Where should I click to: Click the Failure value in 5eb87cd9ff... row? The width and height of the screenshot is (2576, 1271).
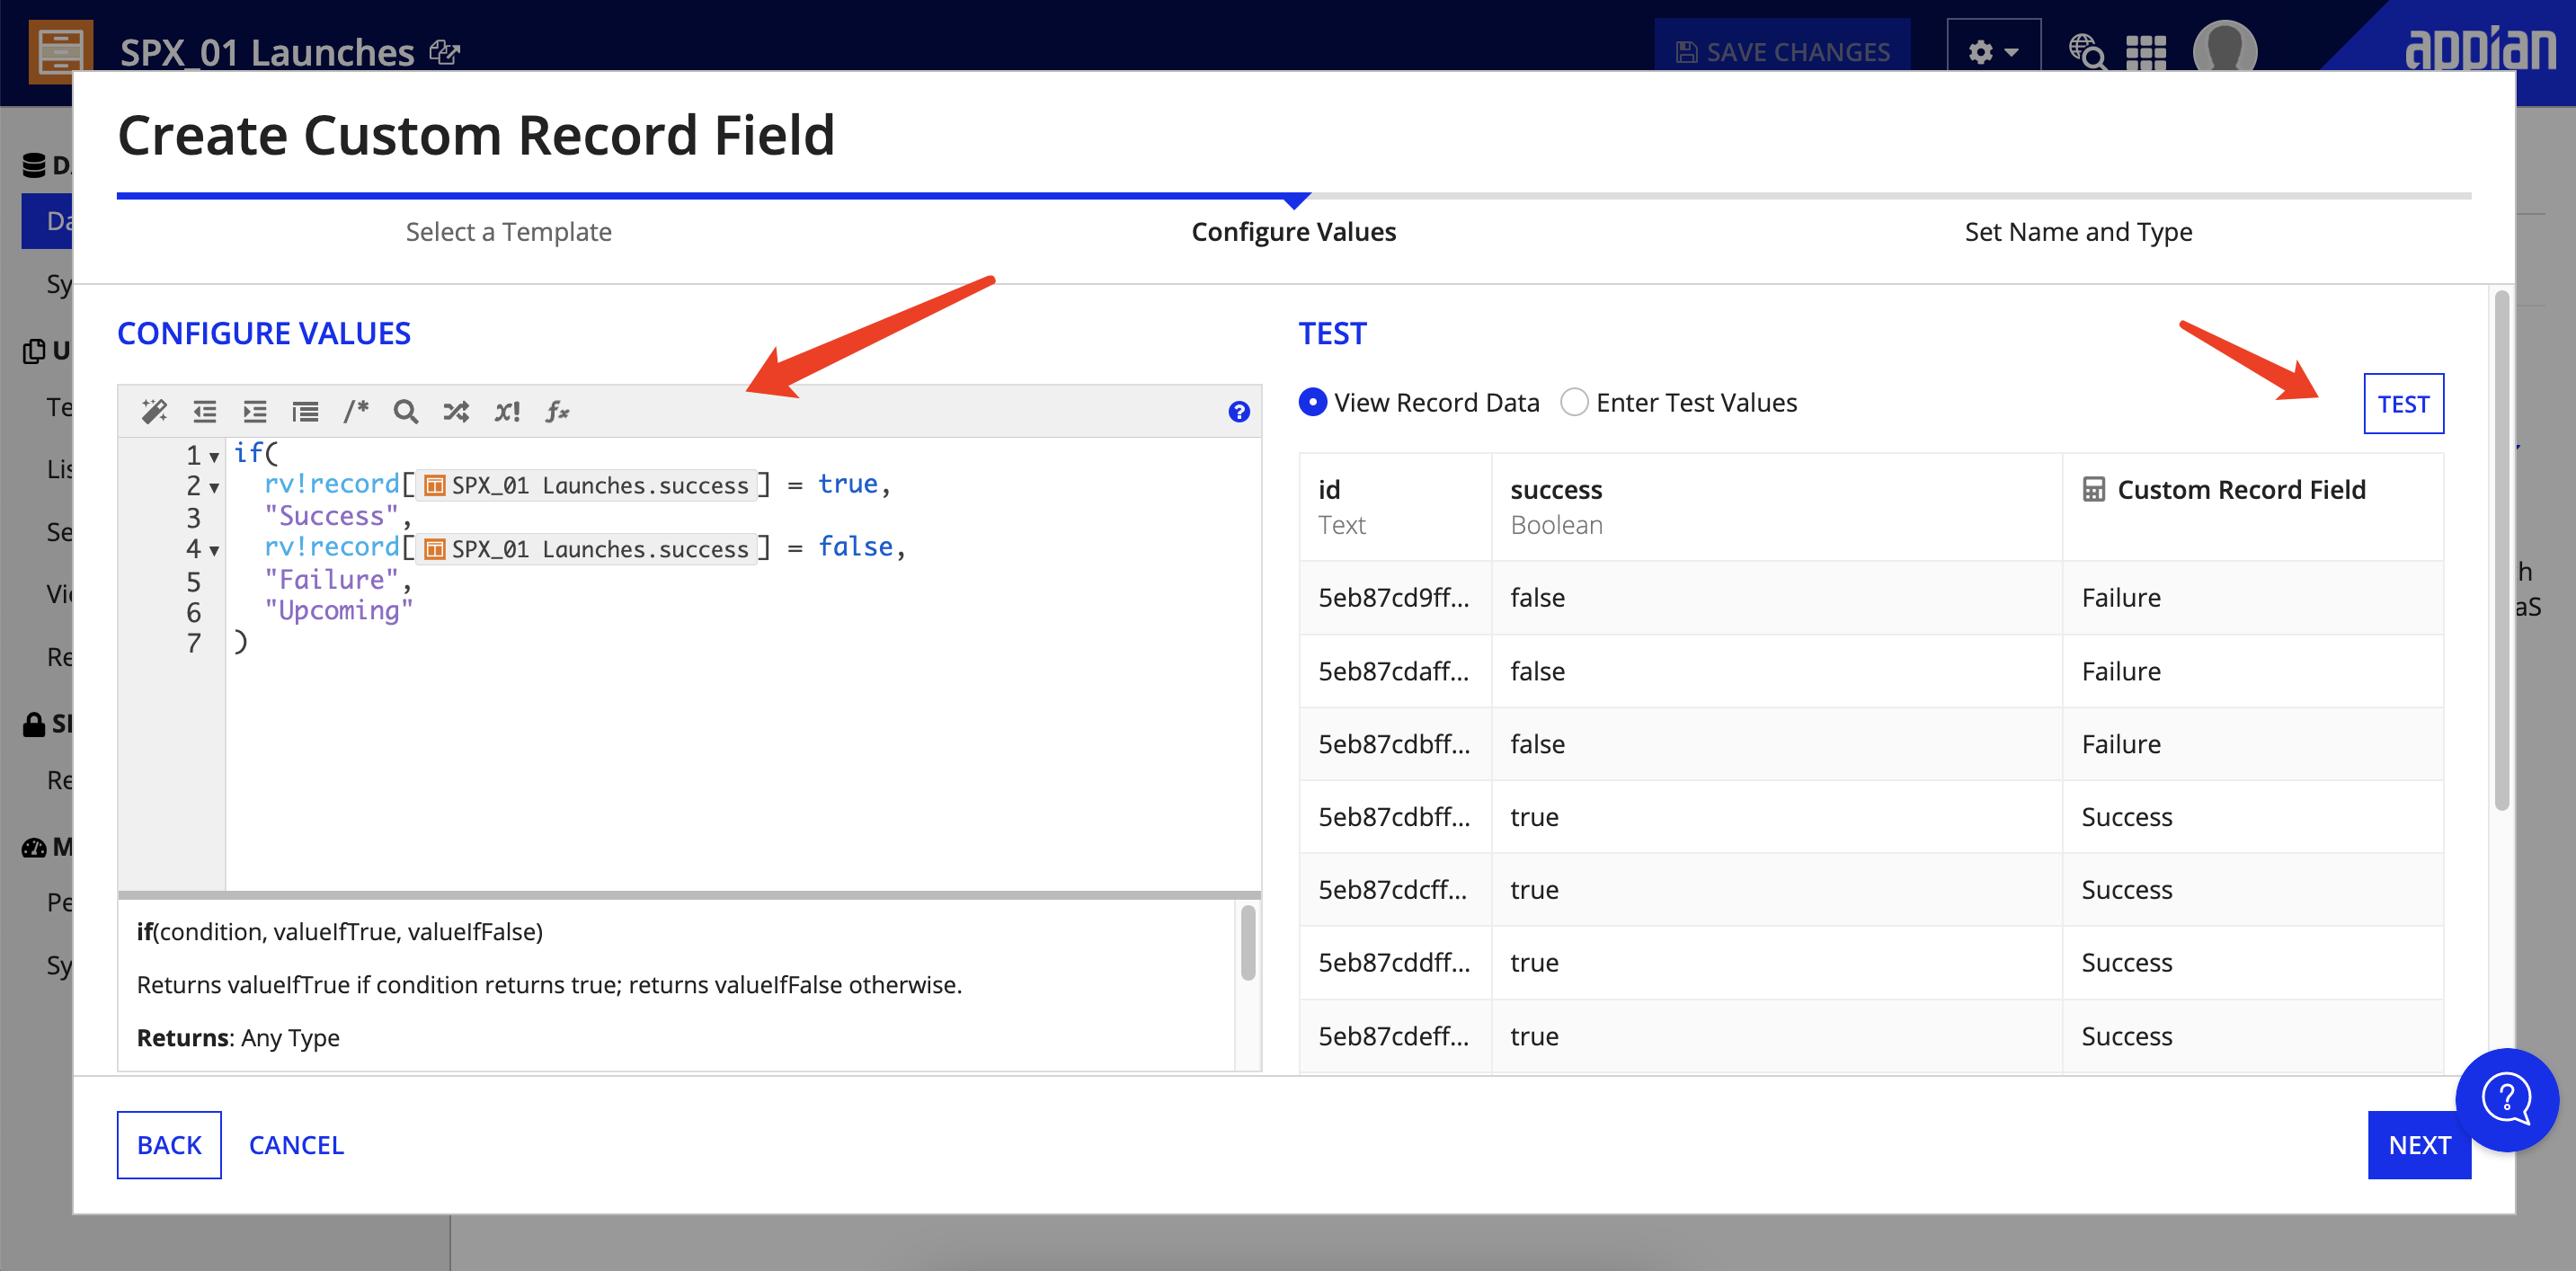point(2120,598)
